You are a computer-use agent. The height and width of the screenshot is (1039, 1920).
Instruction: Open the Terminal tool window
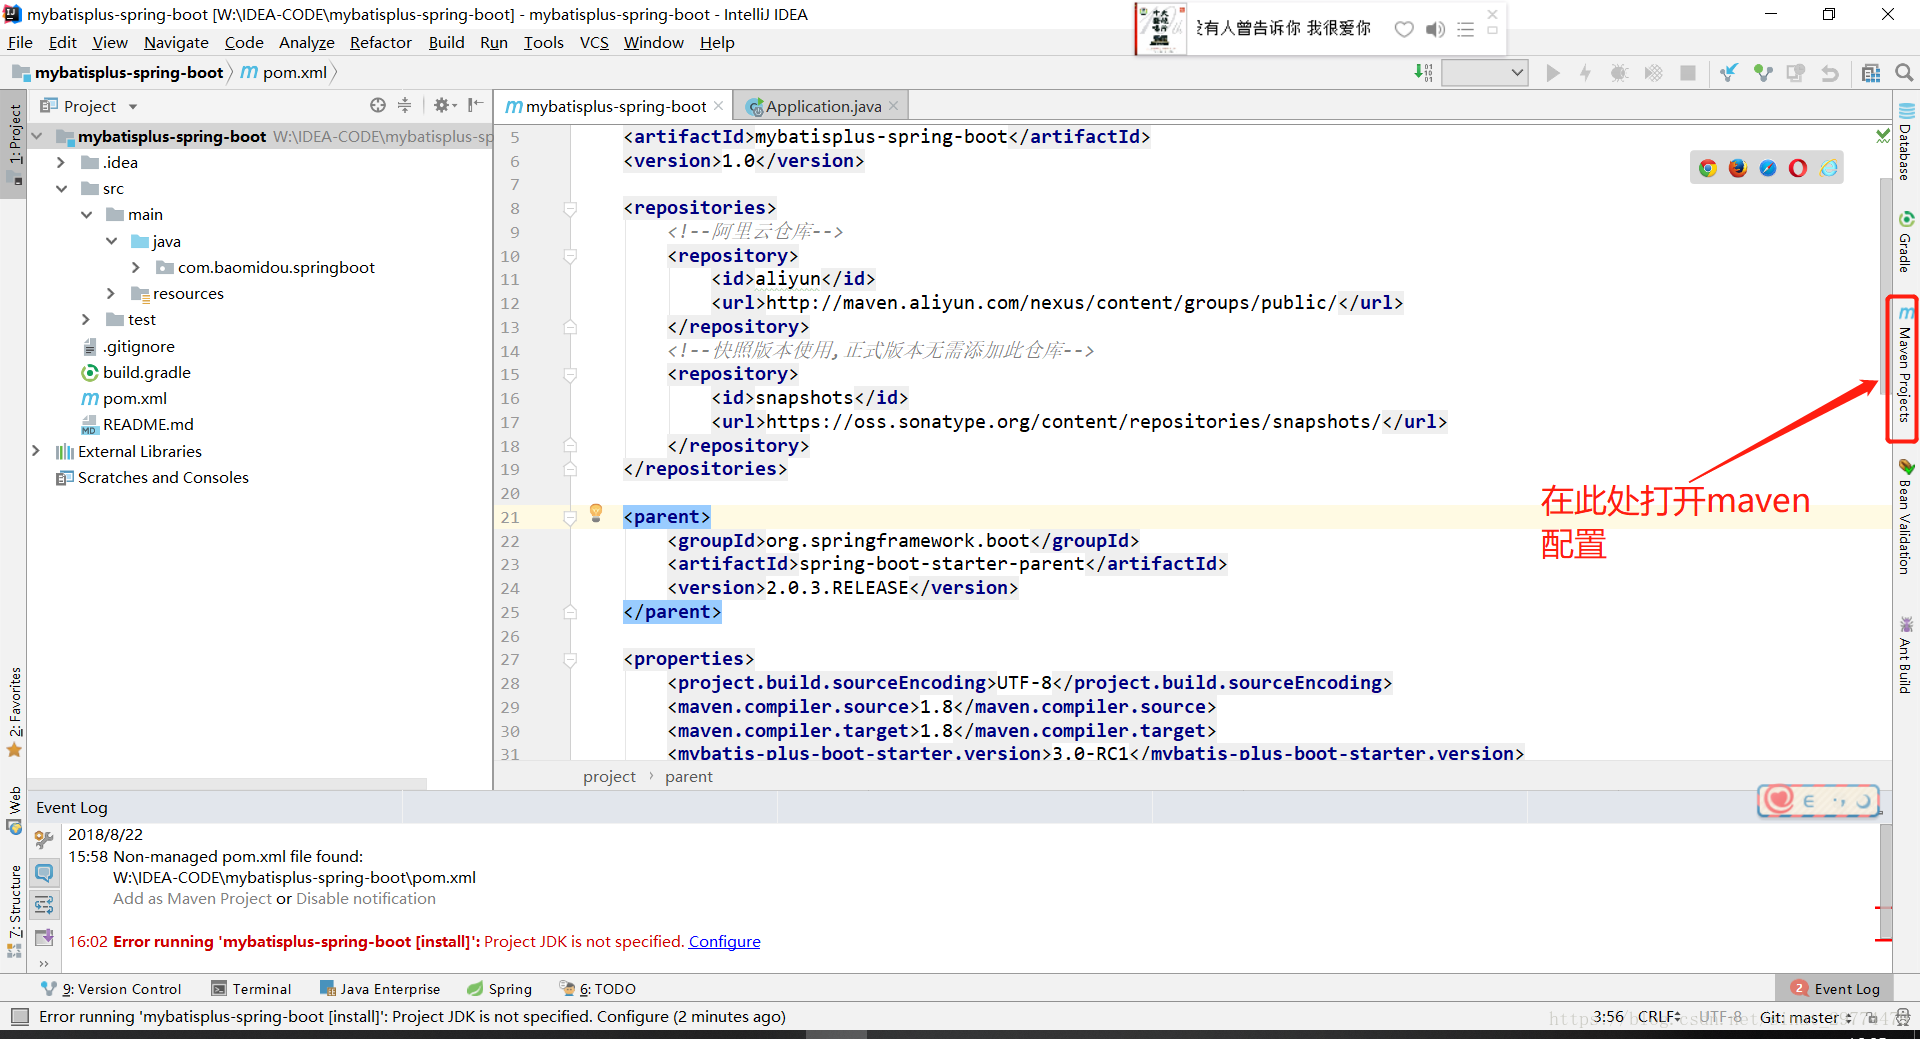point(251,988)
